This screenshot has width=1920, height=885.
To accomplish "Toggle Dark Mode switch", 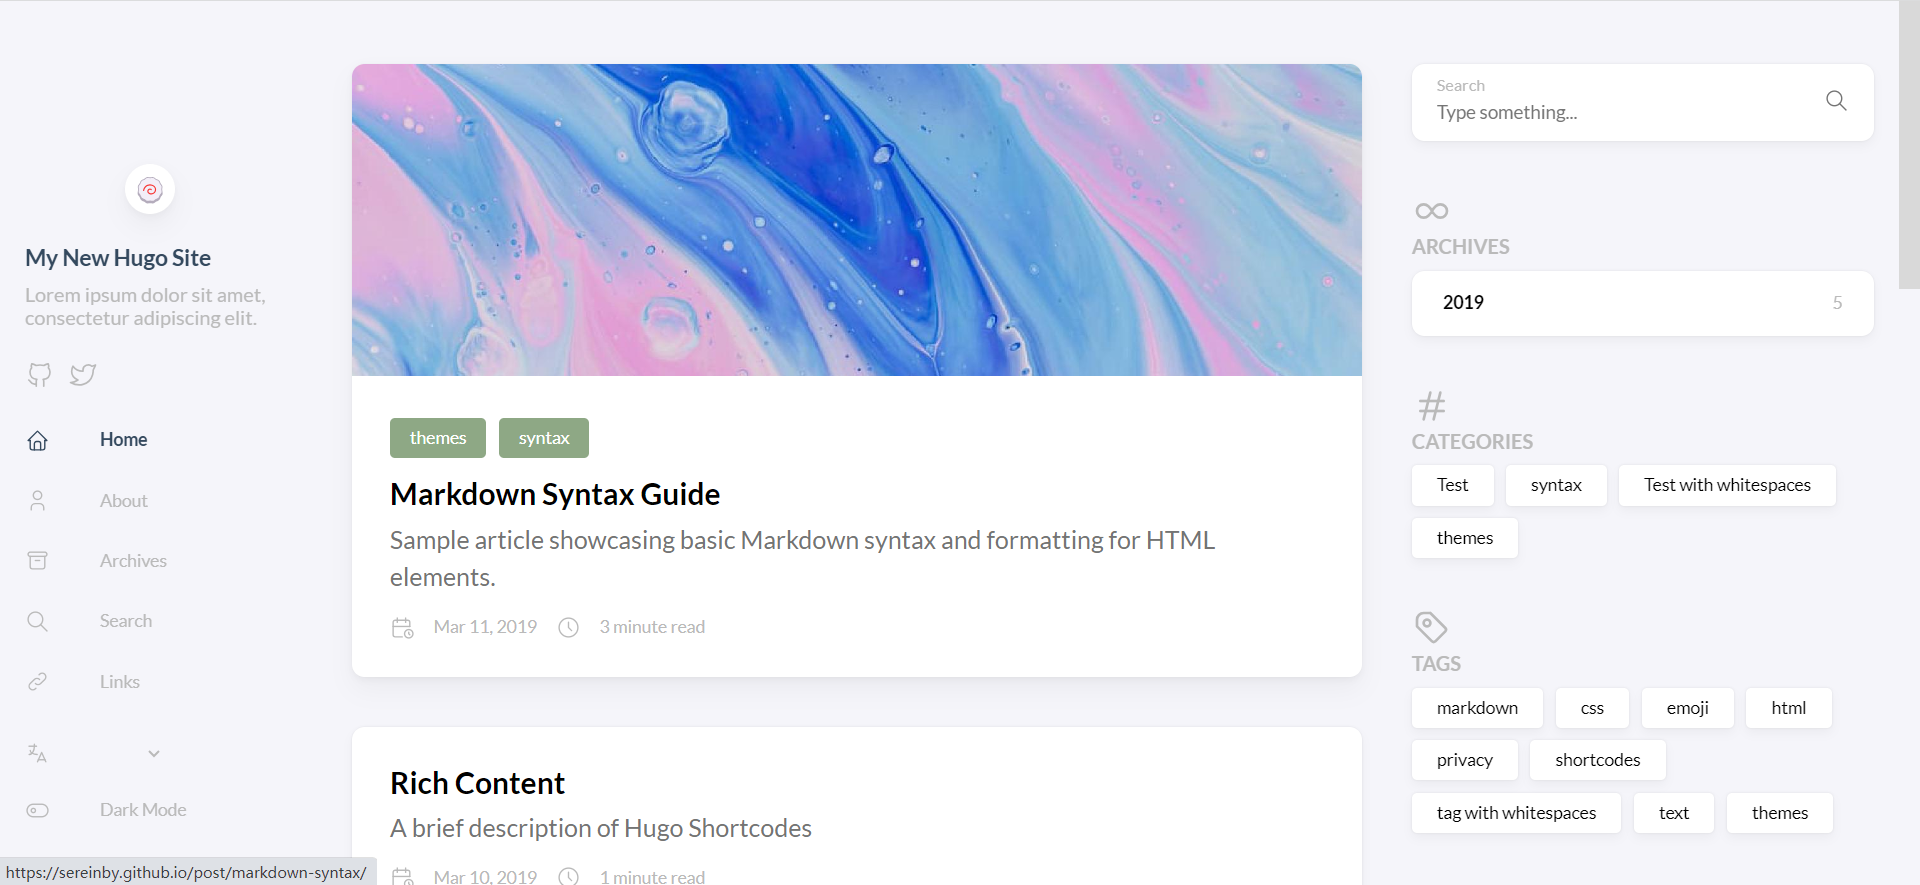I will (x=38, y=810).
